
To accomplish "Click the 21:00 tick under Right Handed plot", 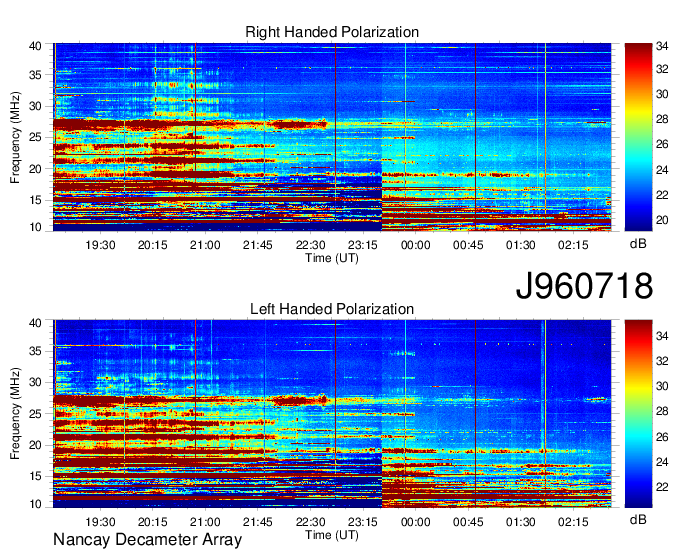I will coord(205,245).
